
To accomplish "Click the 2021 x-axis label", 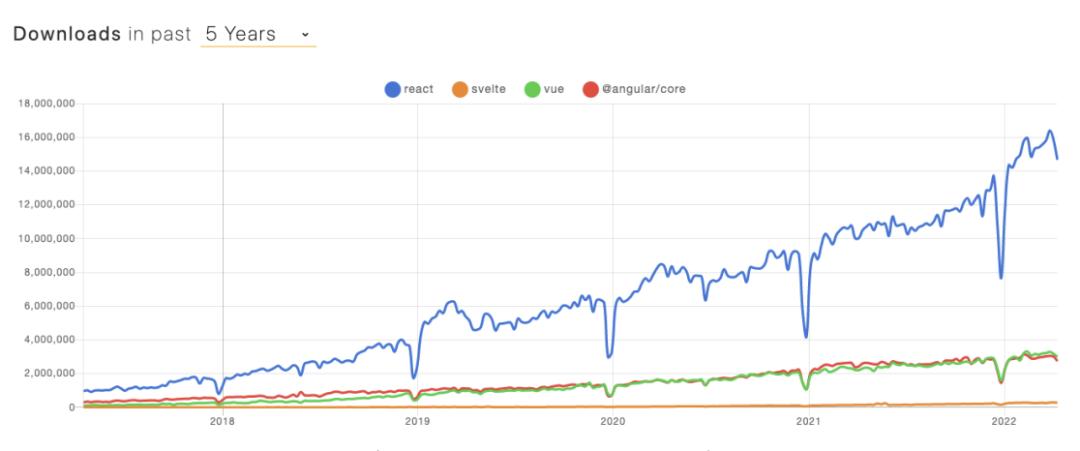I will [807, 423].
